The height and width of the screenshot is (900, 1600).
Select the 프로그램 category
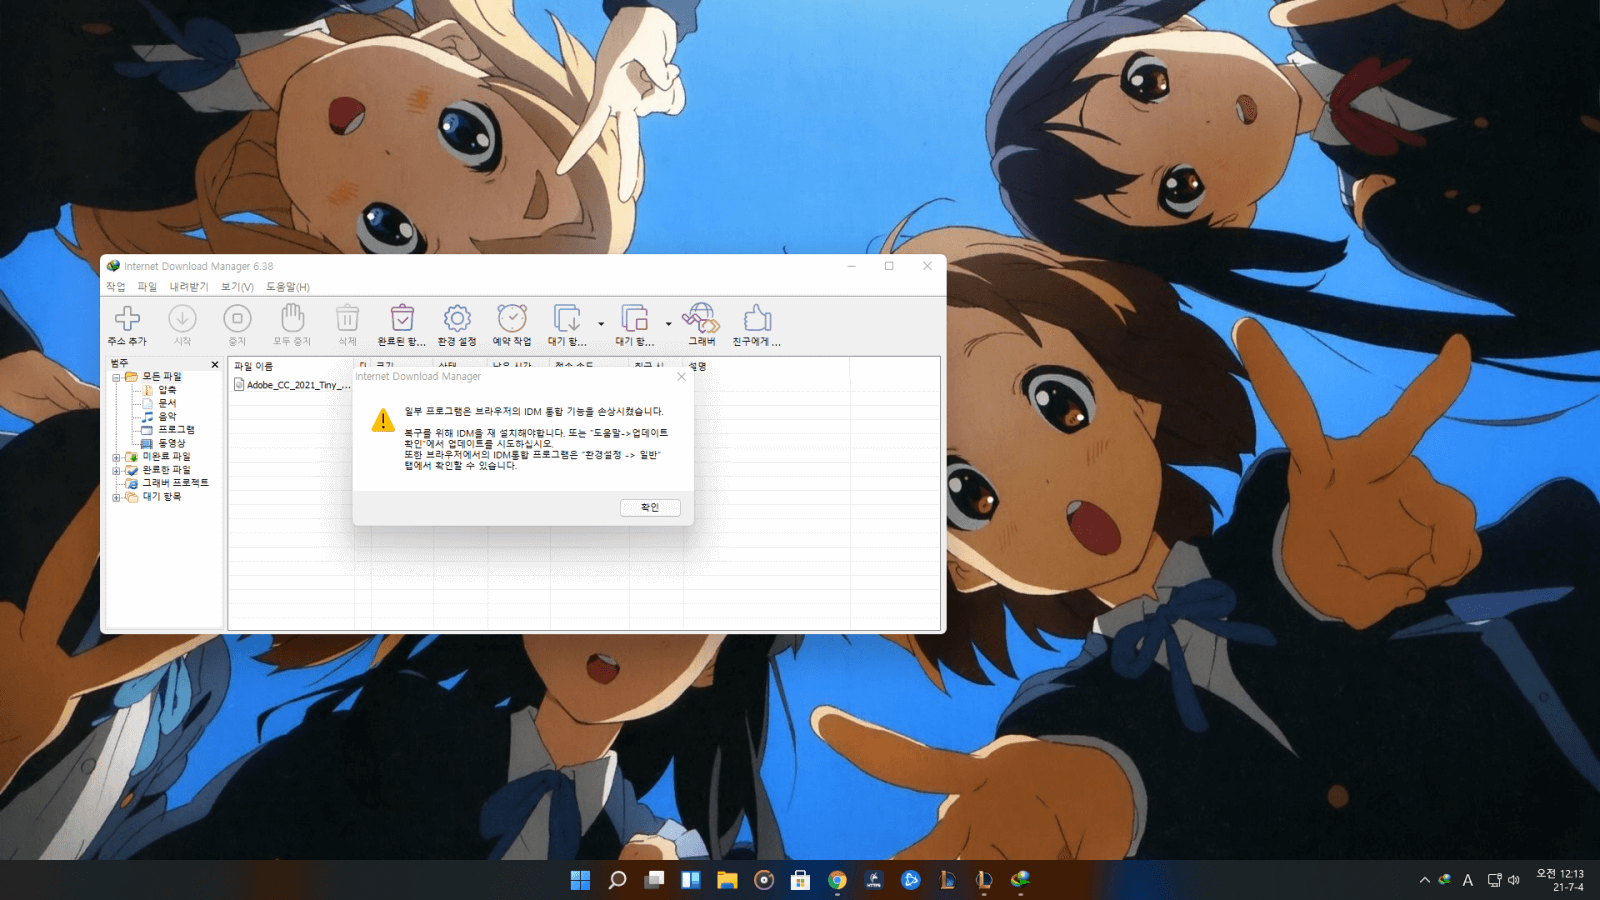tap(176, 430)
